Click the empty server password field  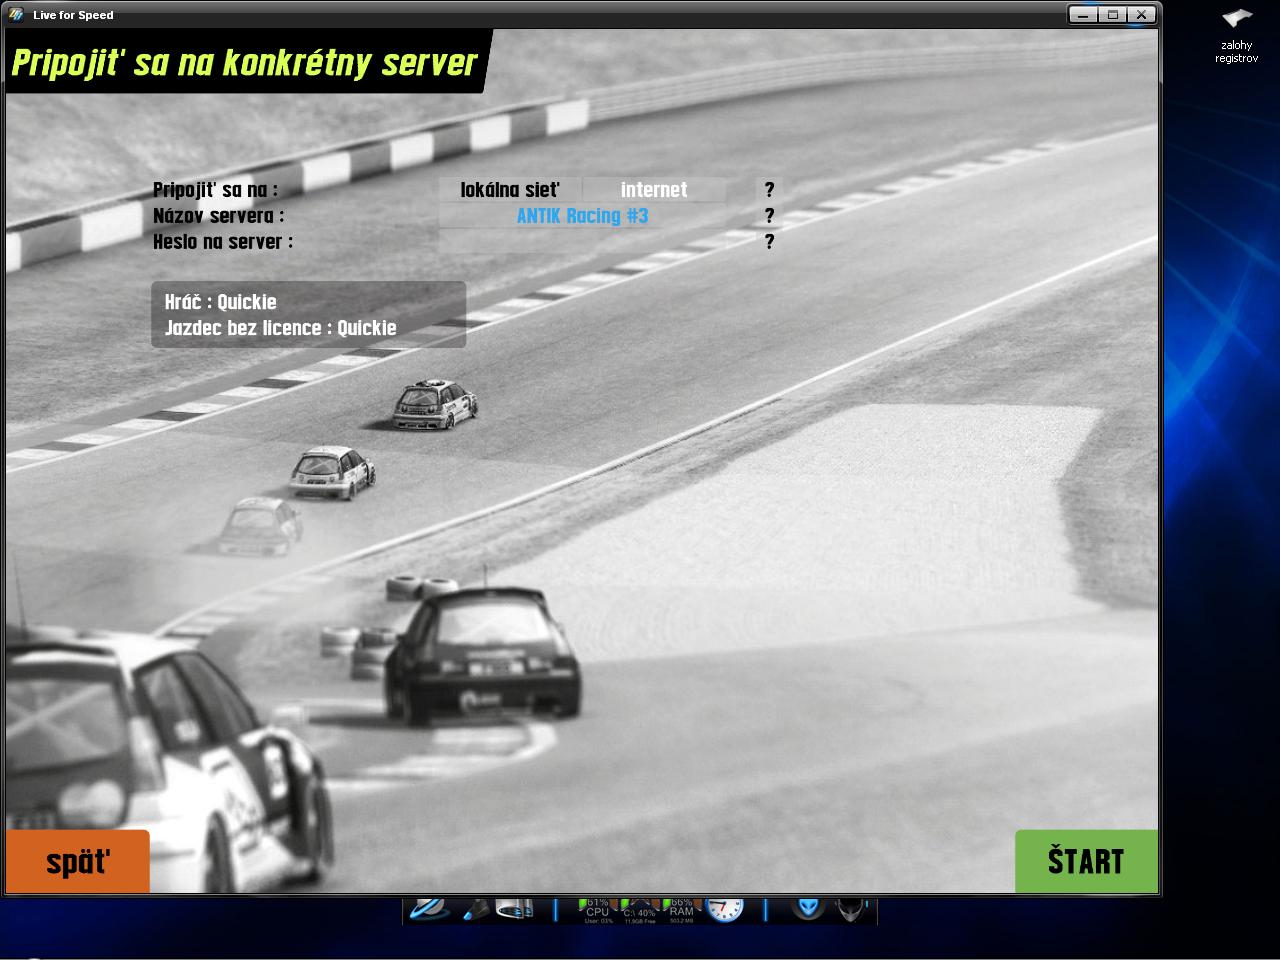(582, 242)
